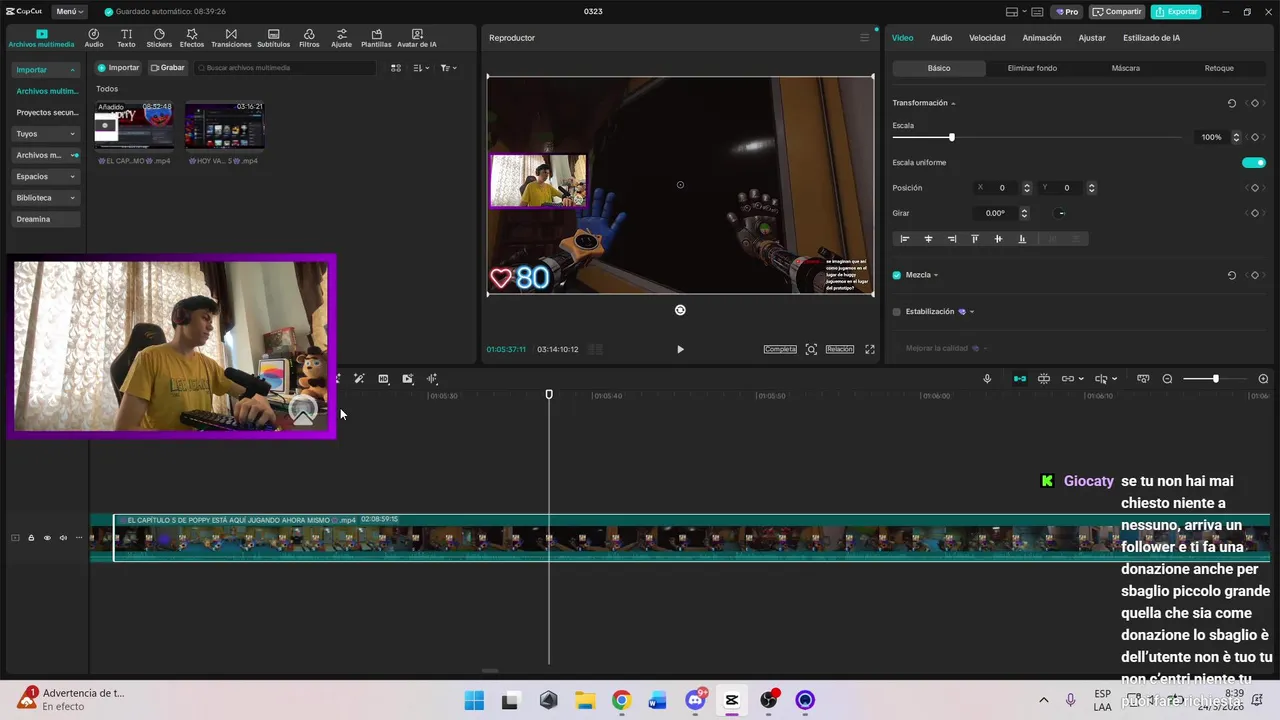Align clip to top
This screenshot has height=720, width=1280.
(975, 239)
